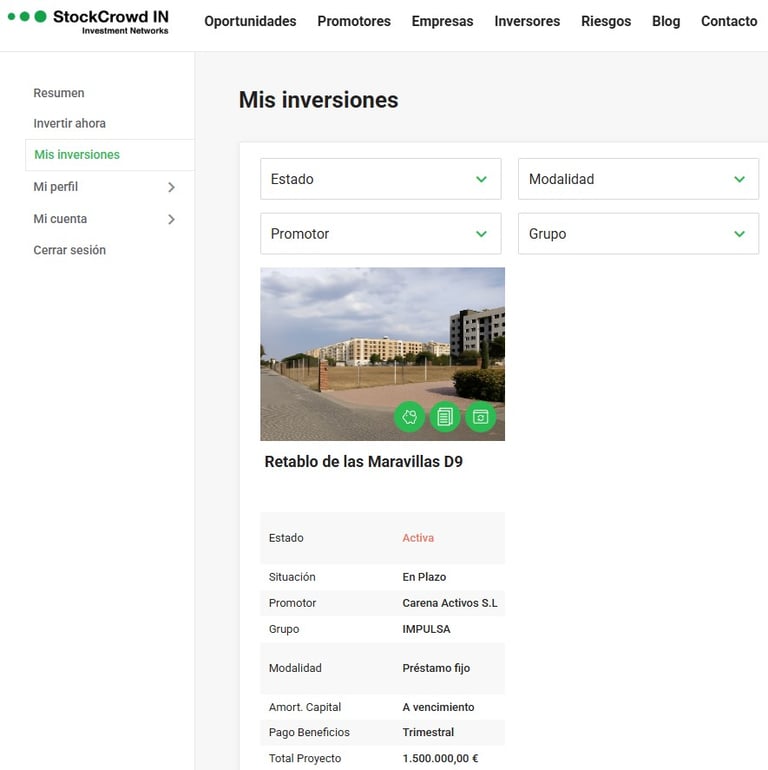Click the IMPULSA group value
Screen dimensions: 768x770
click(426, 629)
